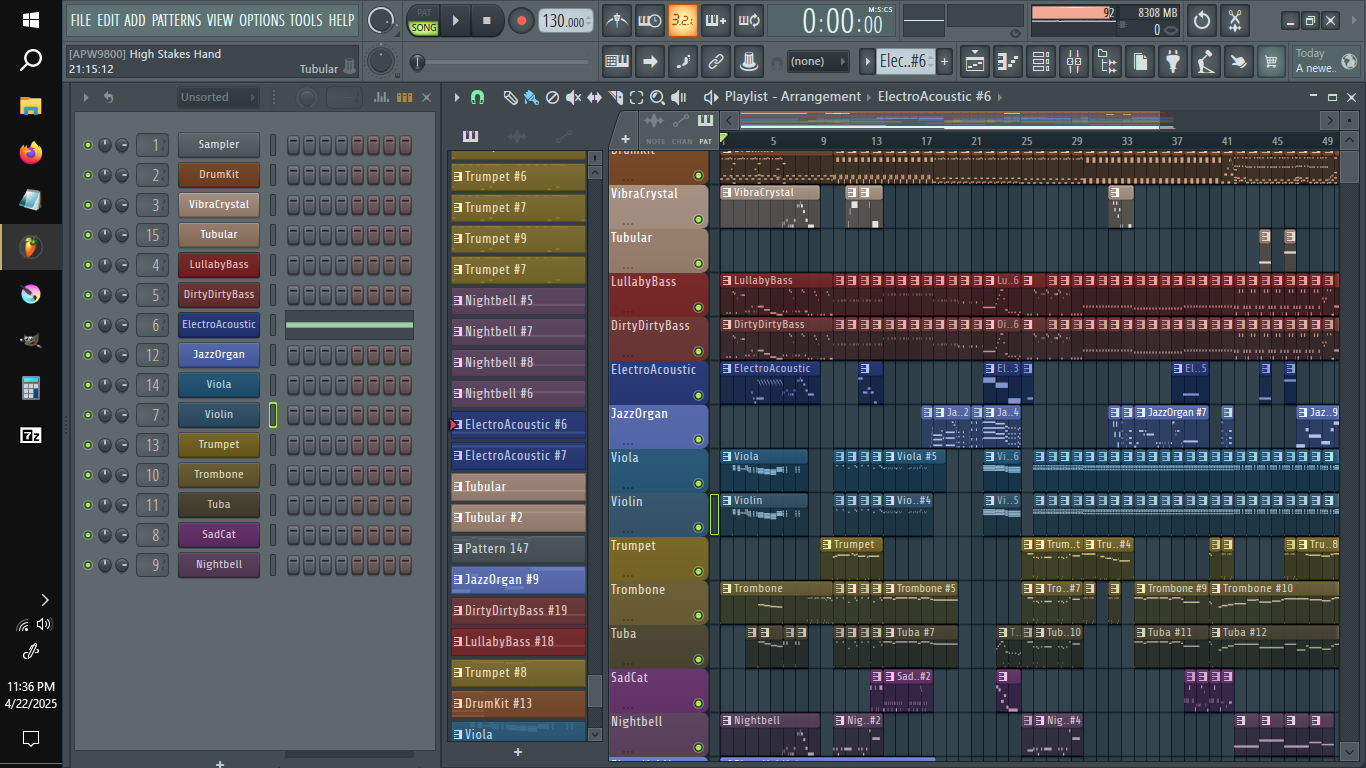This screenshot has width=1366, height=768.
Task: Expand pattern list arrow beside Elec..#6
Action: click(868, 62)
